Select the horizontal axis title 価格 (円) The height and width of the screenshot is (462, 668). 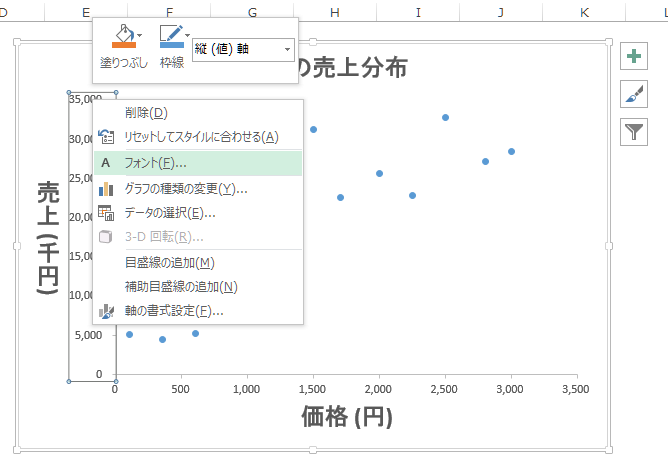[347, 416]
